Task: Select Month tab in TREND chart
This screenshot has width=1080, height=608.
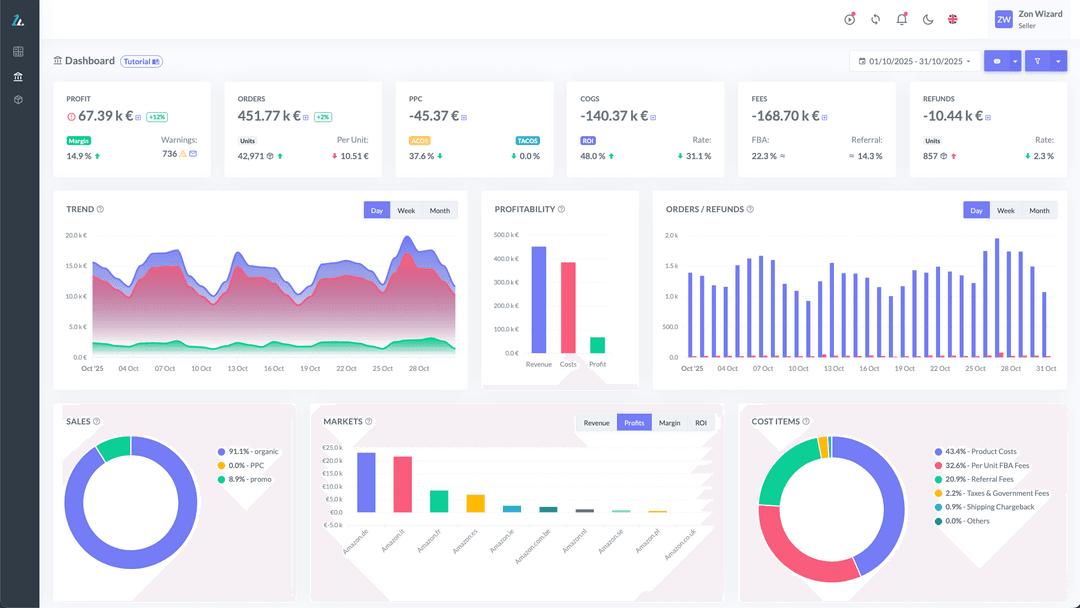Action: coord(439,211)
